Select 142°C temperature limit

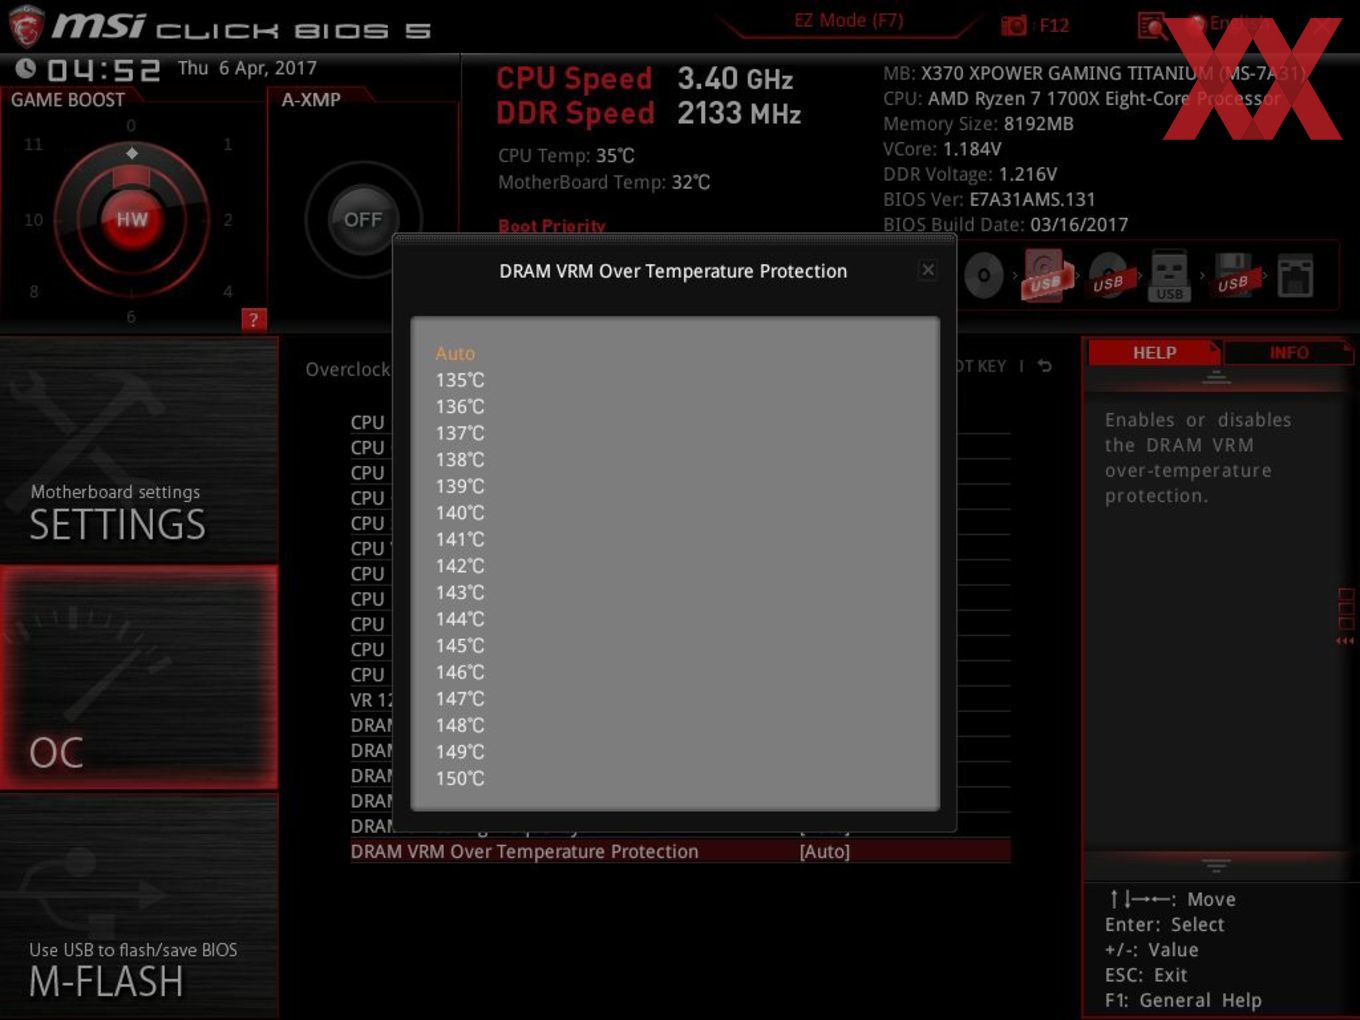click(x=460, y=566)
